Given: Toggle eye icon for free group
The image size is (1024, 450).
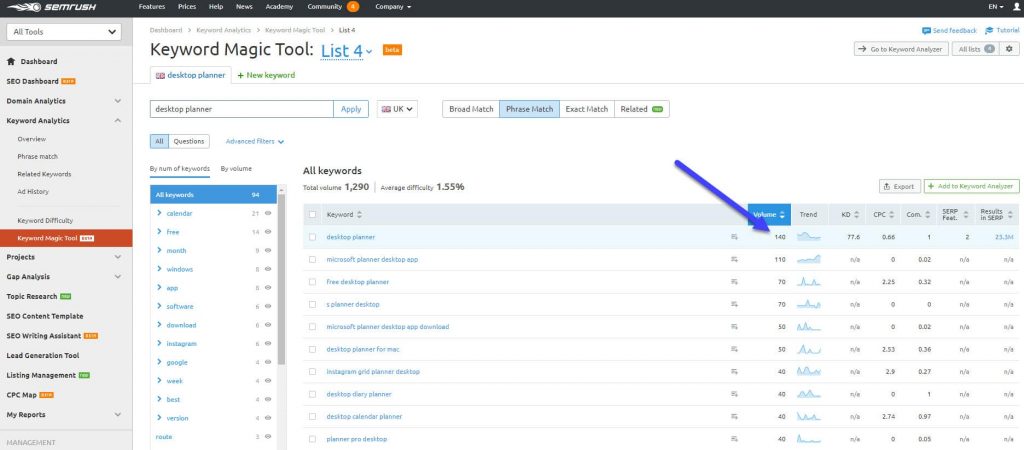Looking at the screenshot, I should pos(268,232).
